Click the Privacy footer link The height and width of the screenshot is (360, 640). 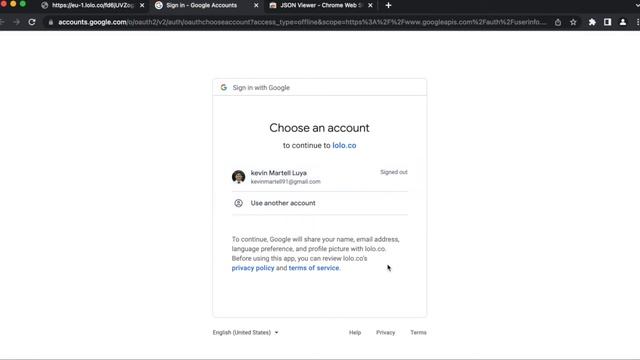[385, 332]
